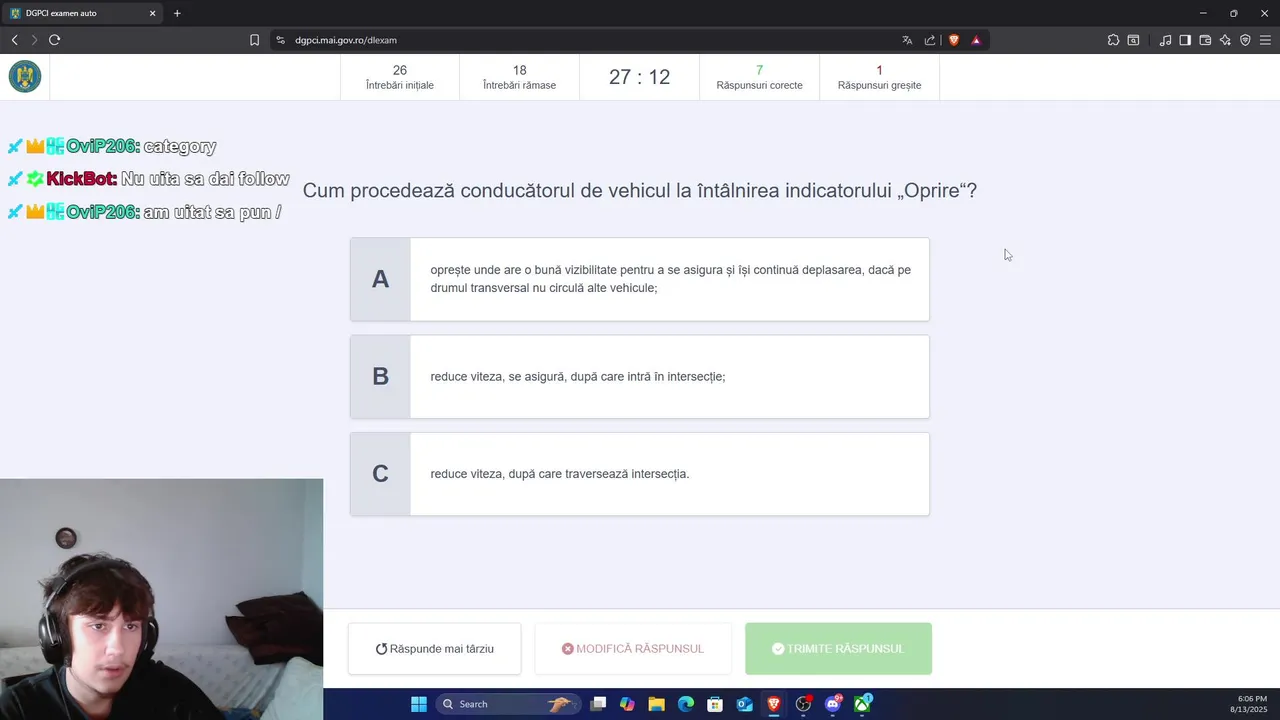The image size is (1280, 720).
Task: Open Microsoft Store from the taskbar
Action: 715,704
